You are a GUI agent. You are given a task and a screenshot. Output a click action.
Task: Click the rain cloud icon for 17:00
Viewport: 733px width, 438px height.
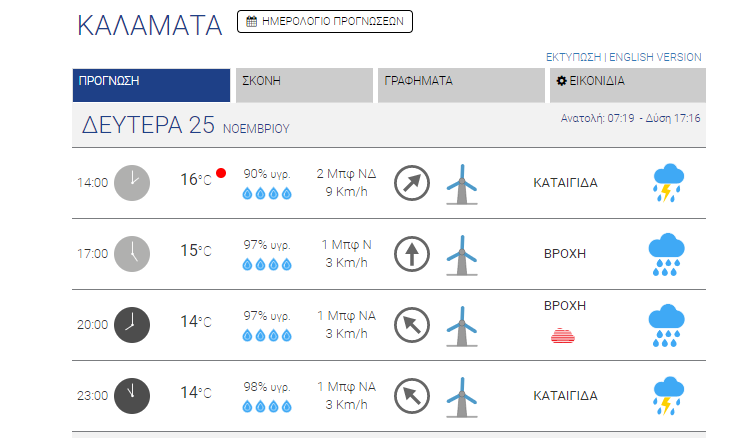[x=666, y=254]
